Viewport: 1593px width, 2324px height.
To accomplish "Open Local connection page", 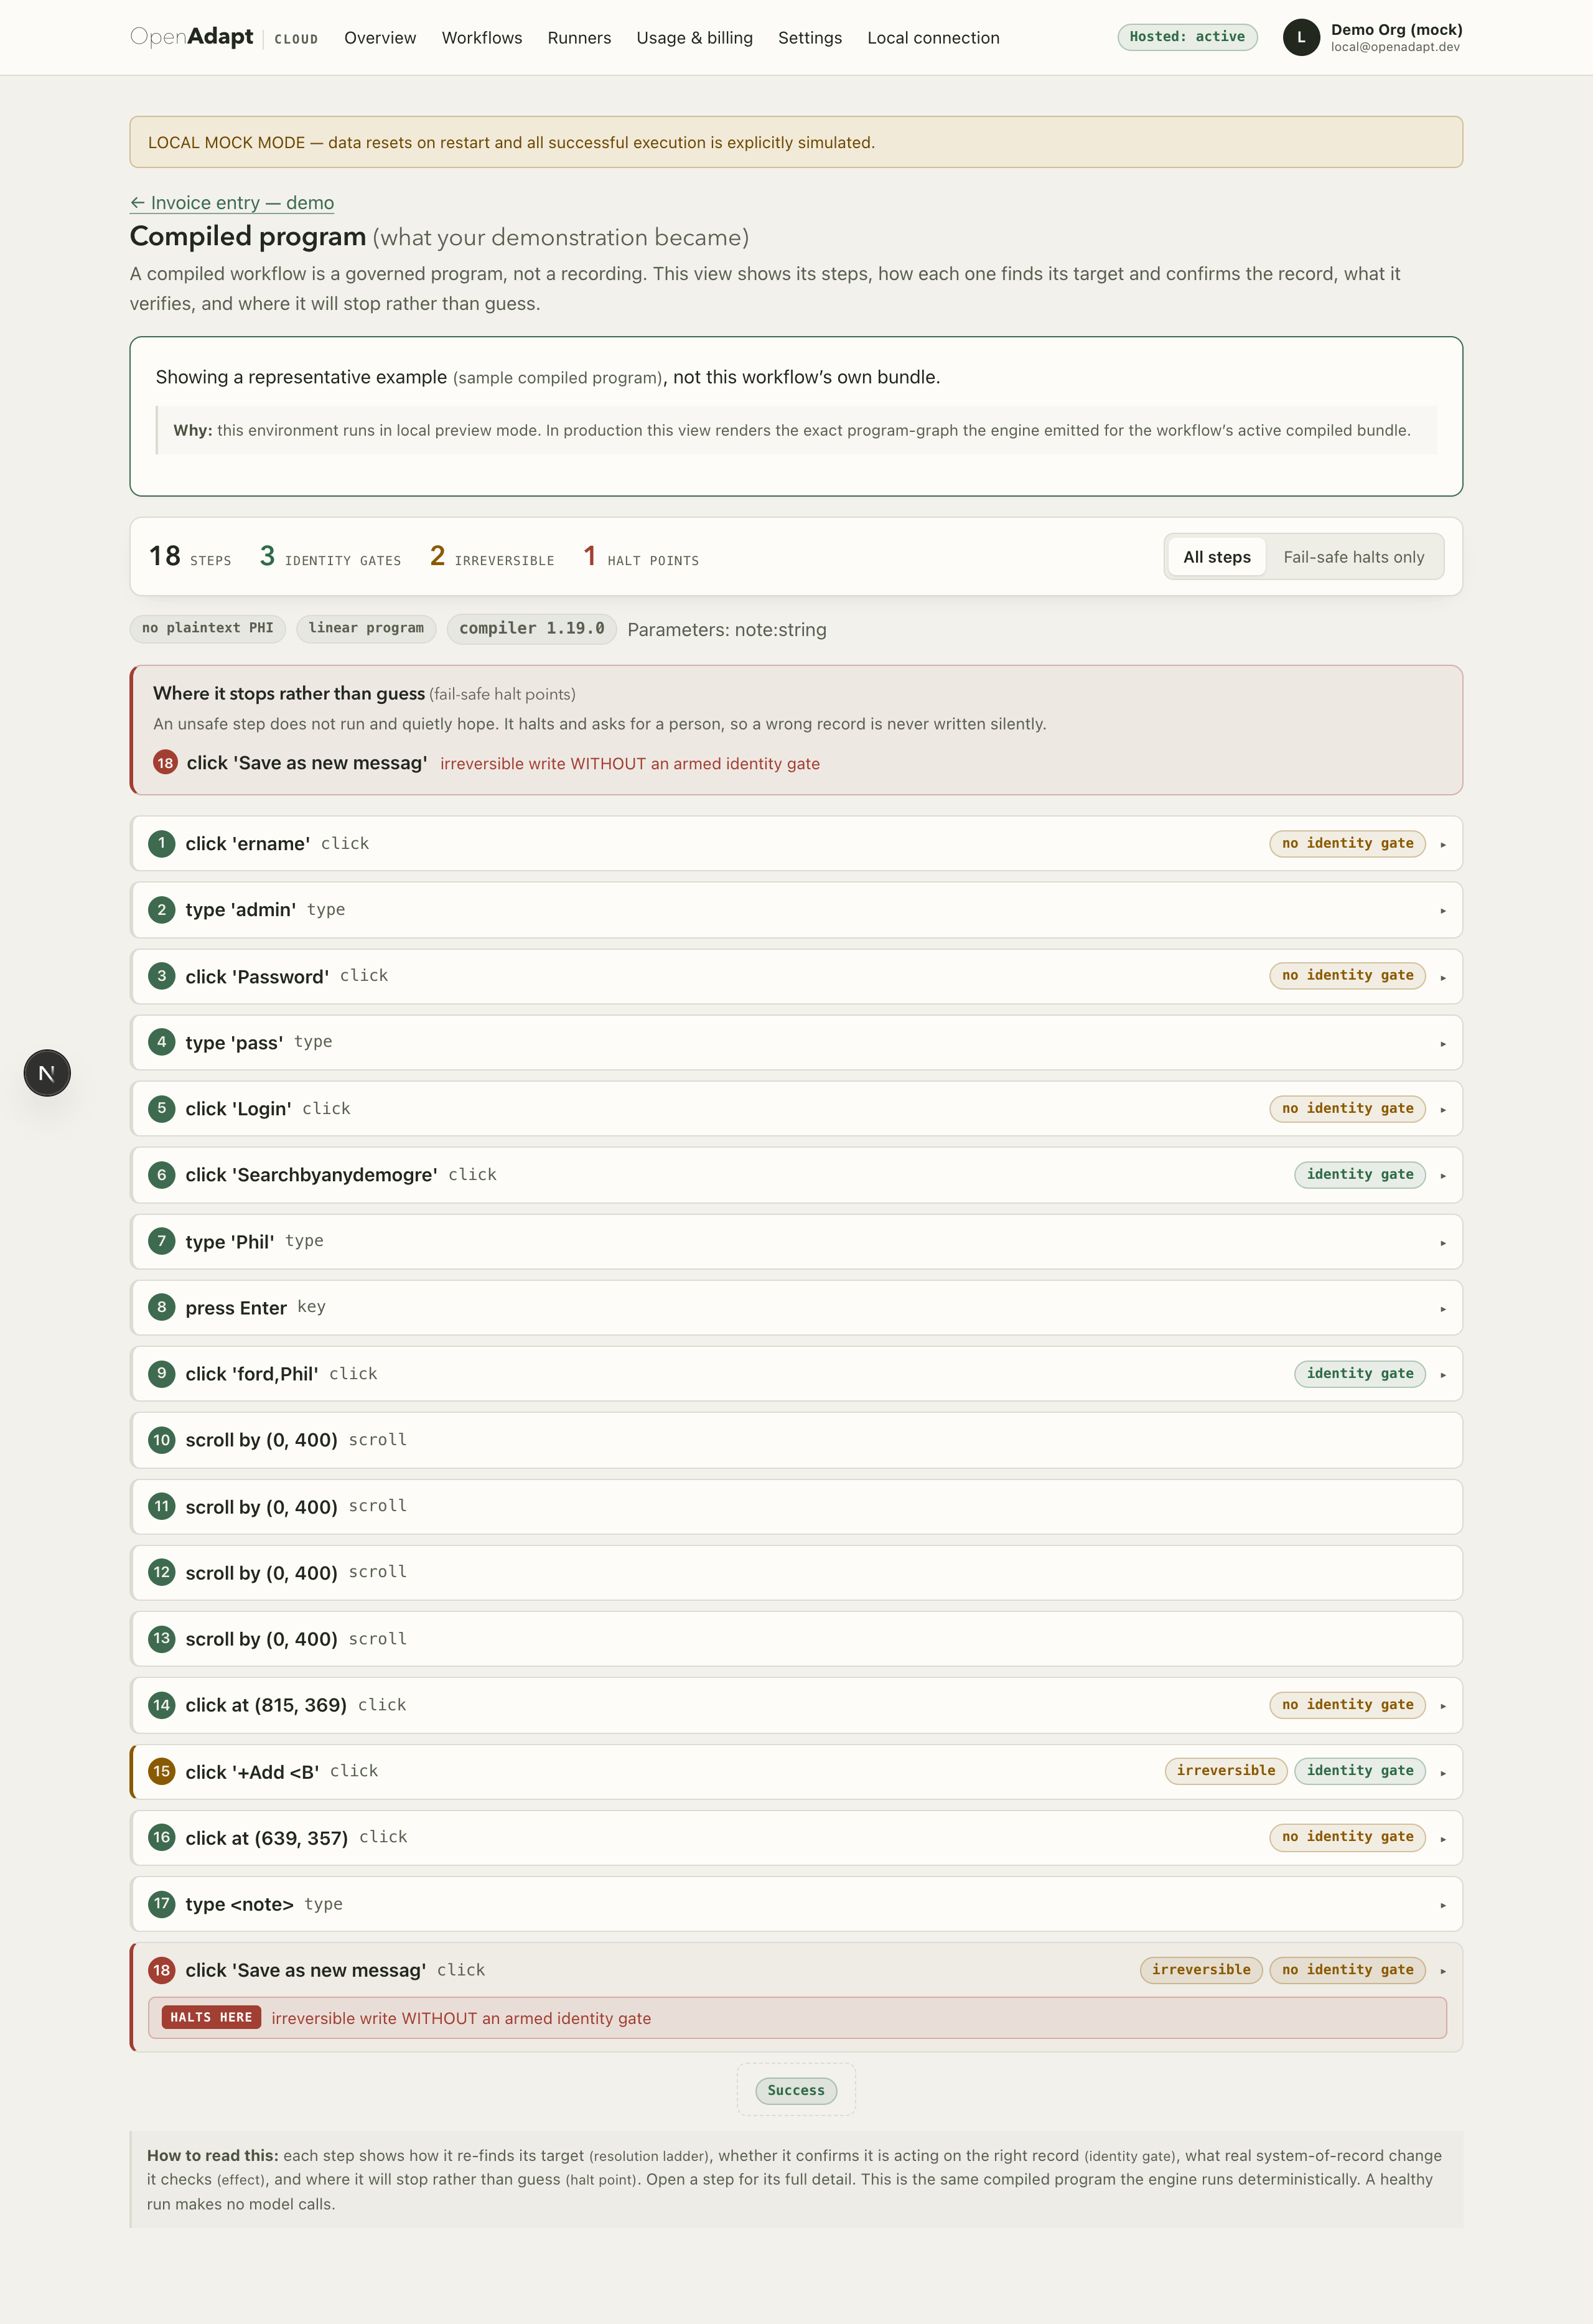I will [x=933, y=37].
